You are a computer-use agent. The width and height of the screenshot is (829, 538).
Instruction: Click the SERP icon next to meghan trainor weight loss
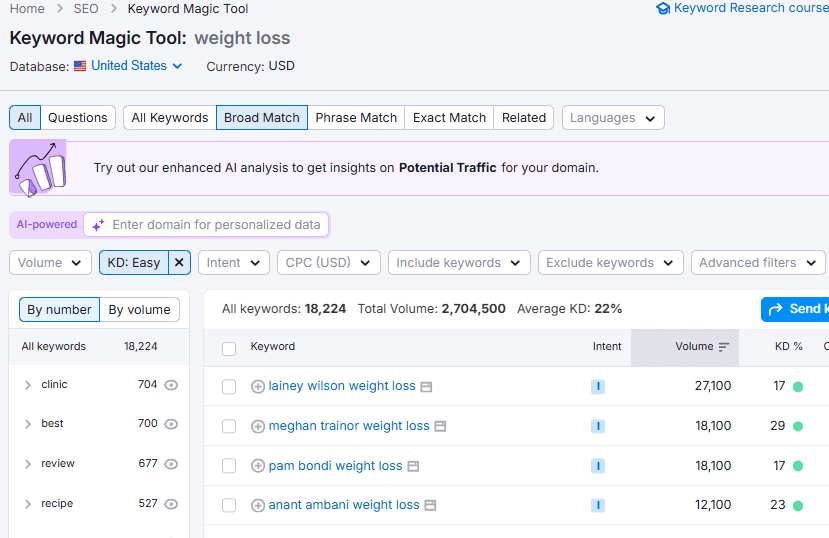(440, 426)
